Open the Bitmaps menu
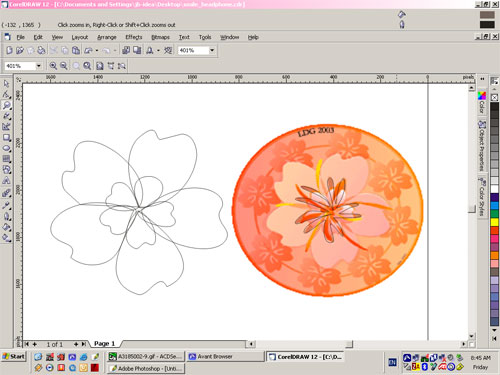This screenshot has width=500, height=375. [x=160, y=37]
